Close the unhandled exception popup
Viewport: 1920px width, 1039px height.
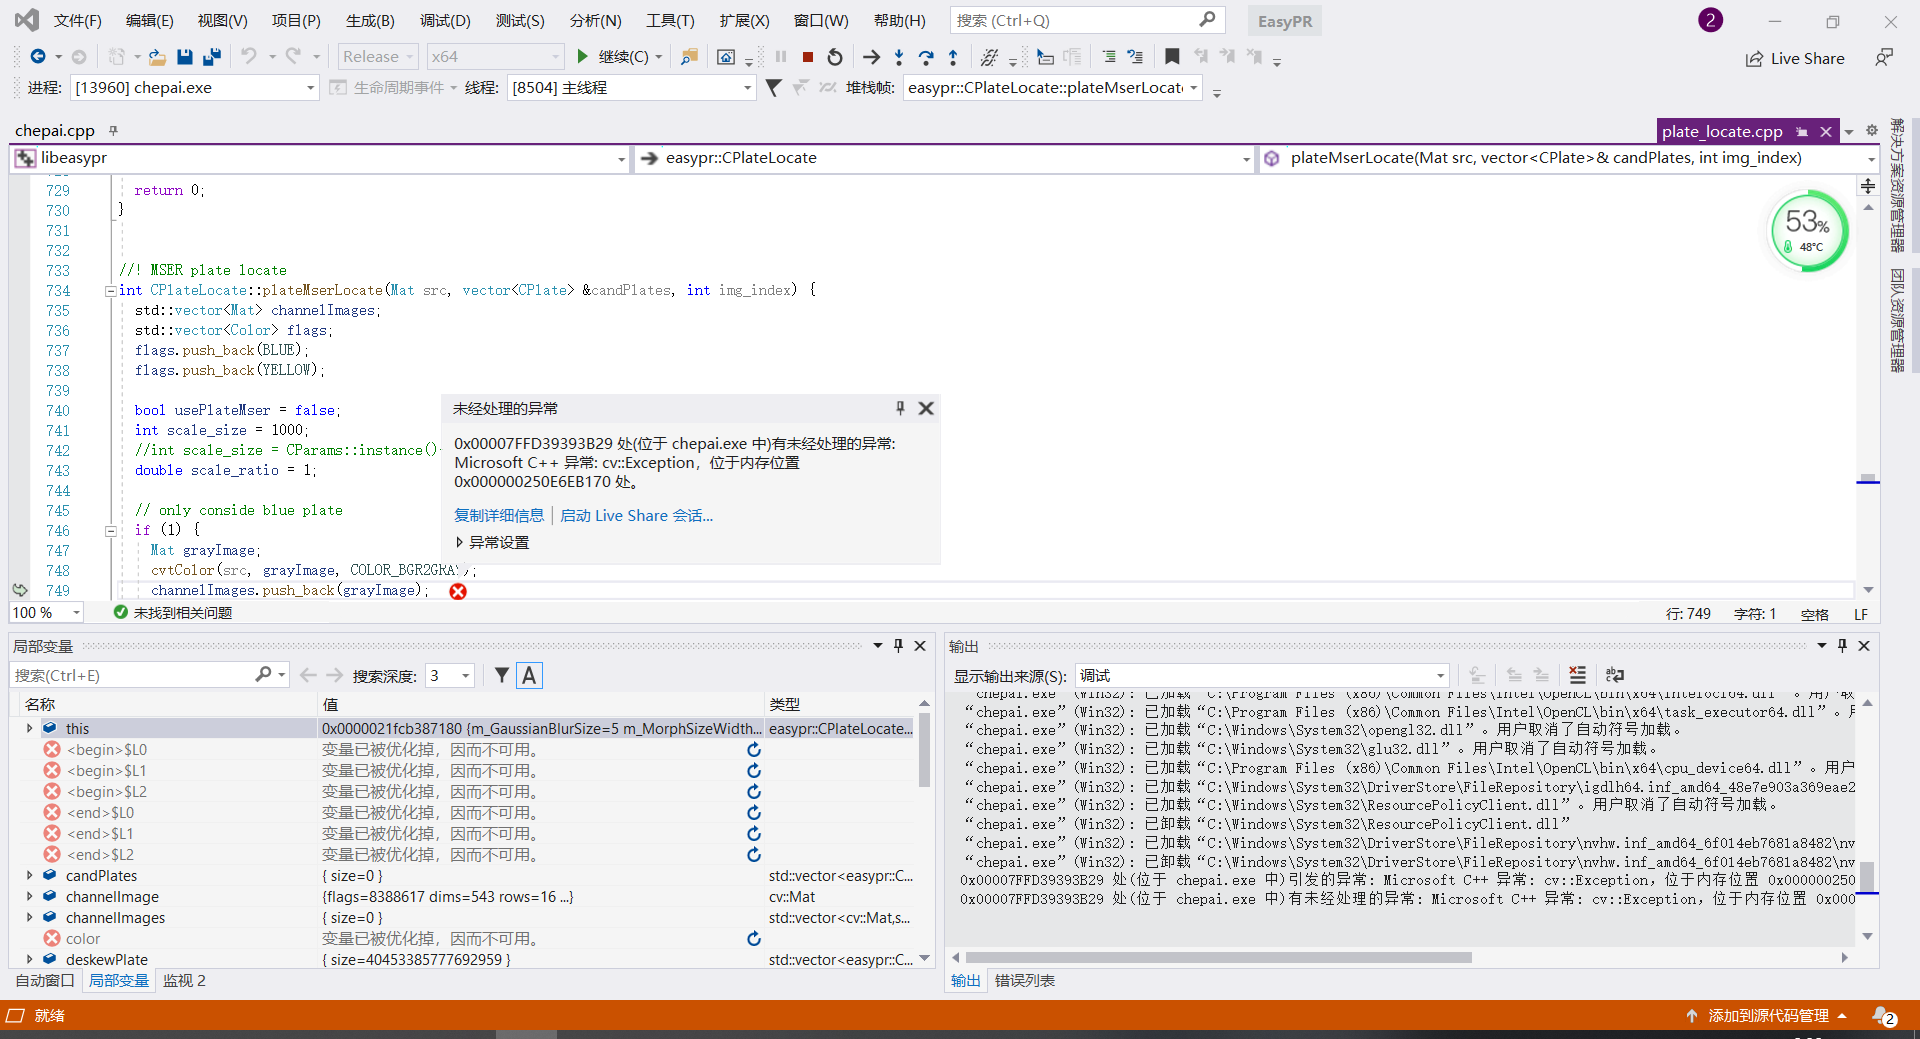point(926,408)
